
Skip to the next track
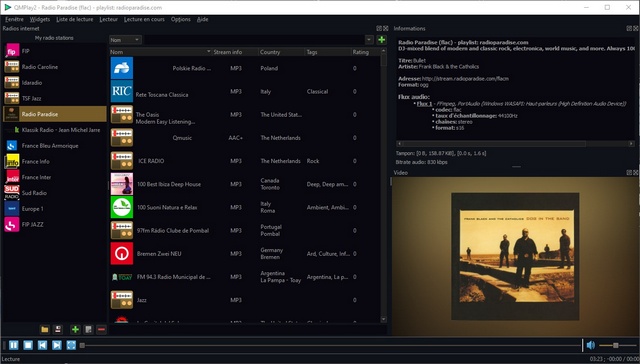pyautogui.click(x=57, y=345)
